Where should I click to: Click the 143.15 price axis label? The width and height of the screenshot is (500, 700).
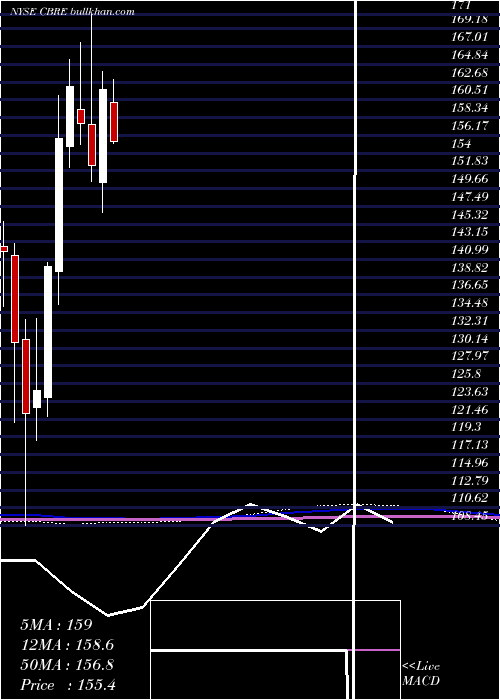click(470, 232)
